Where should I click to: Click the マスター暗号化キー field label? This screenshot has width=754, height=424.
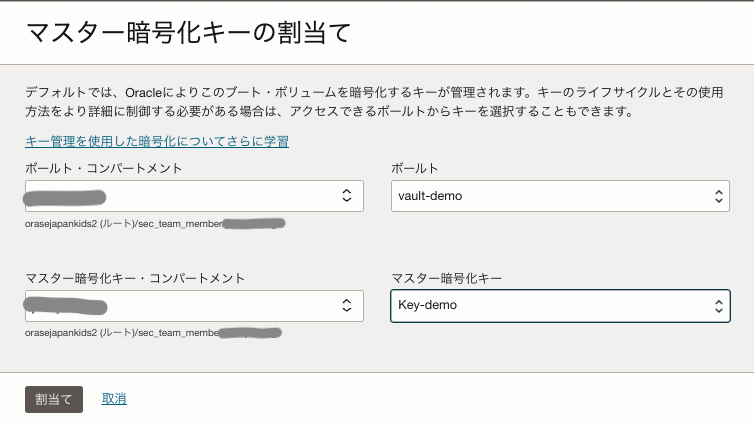(x=446, y=277)
